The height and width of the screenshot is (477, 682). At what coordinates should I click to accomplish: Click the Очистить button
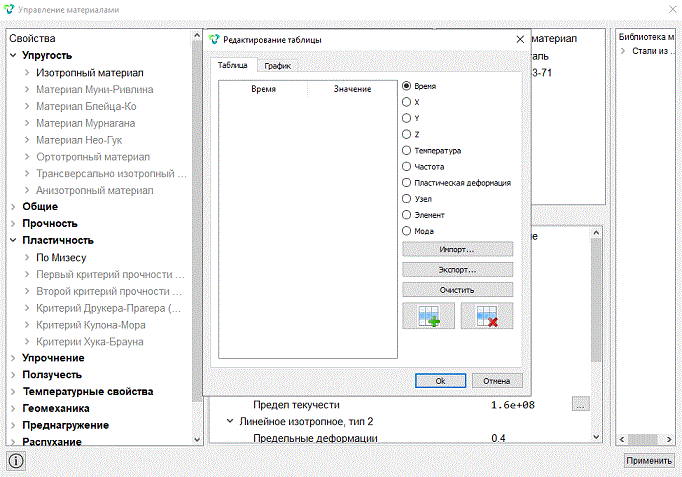[x=457, y=290]
